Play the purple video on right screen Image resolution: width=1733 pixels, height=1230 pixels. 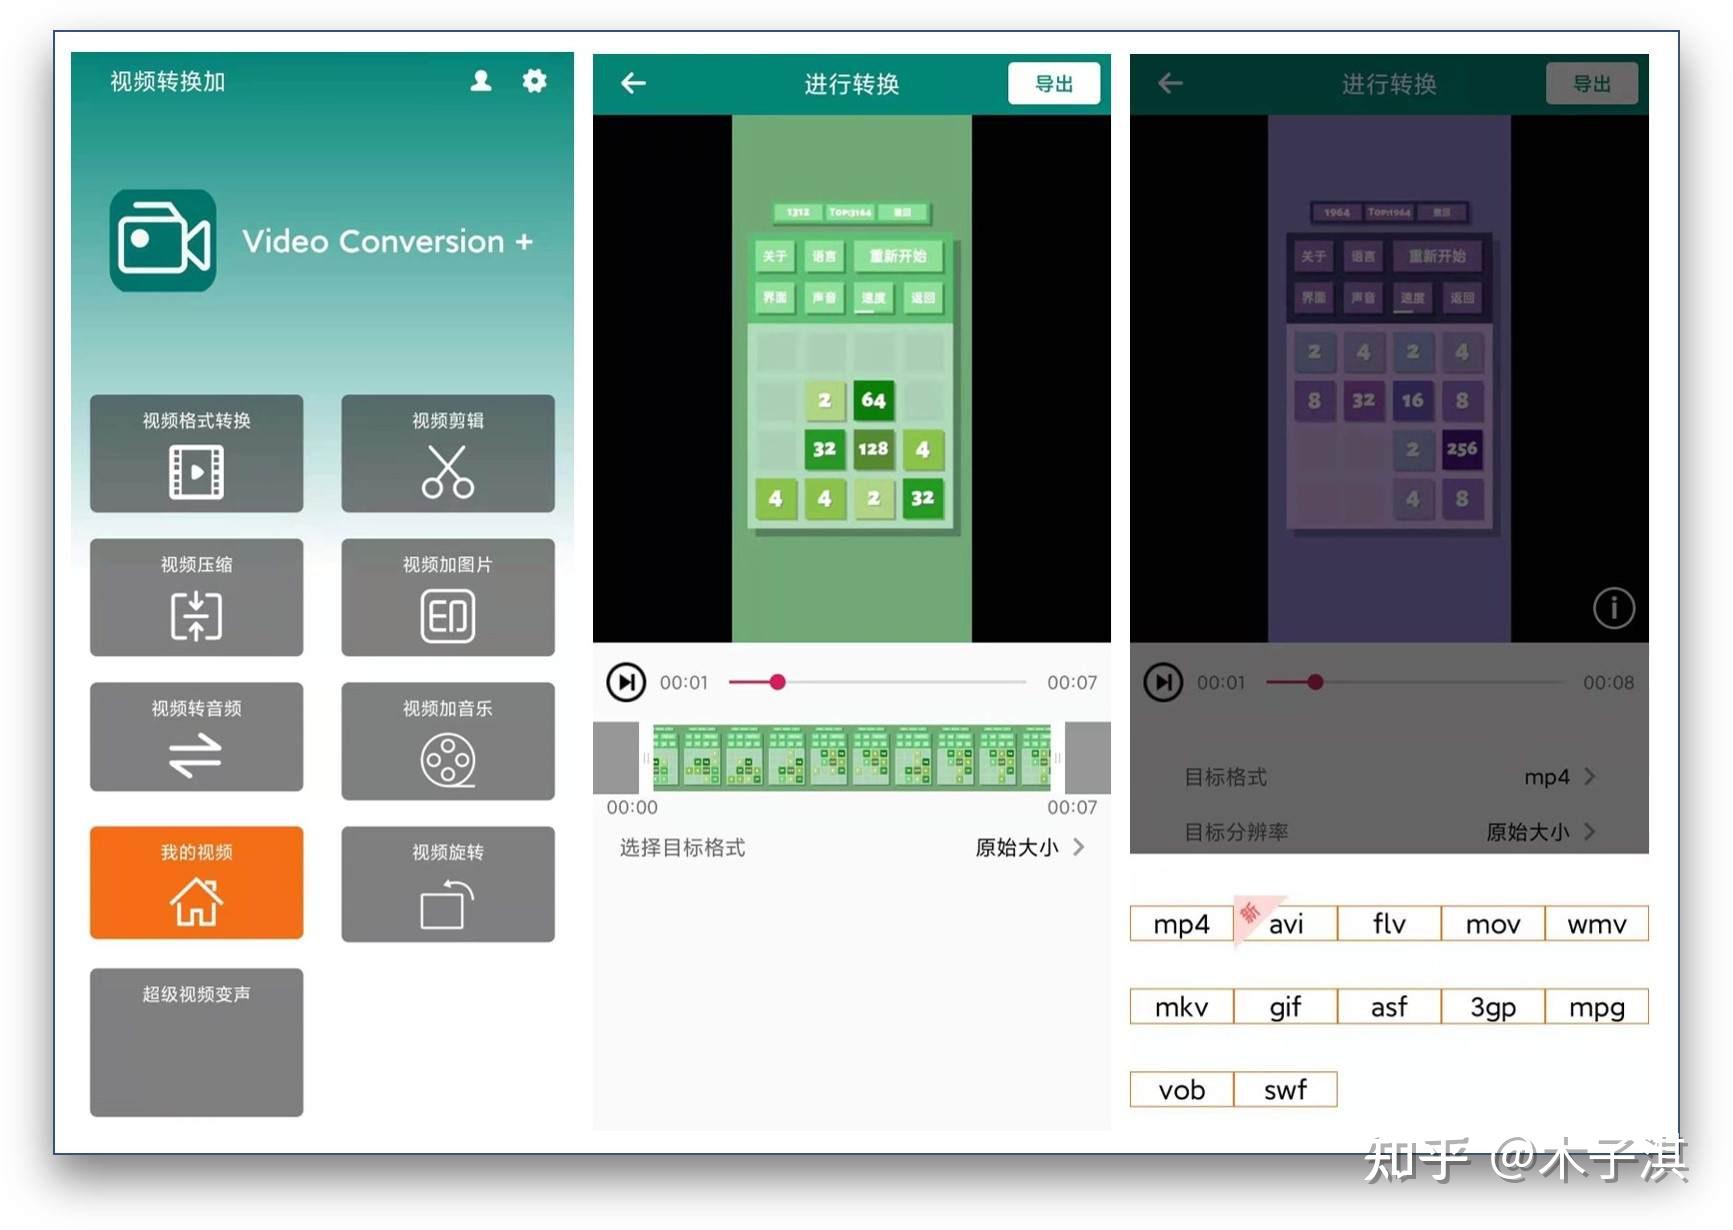(x=1163, y=682)
